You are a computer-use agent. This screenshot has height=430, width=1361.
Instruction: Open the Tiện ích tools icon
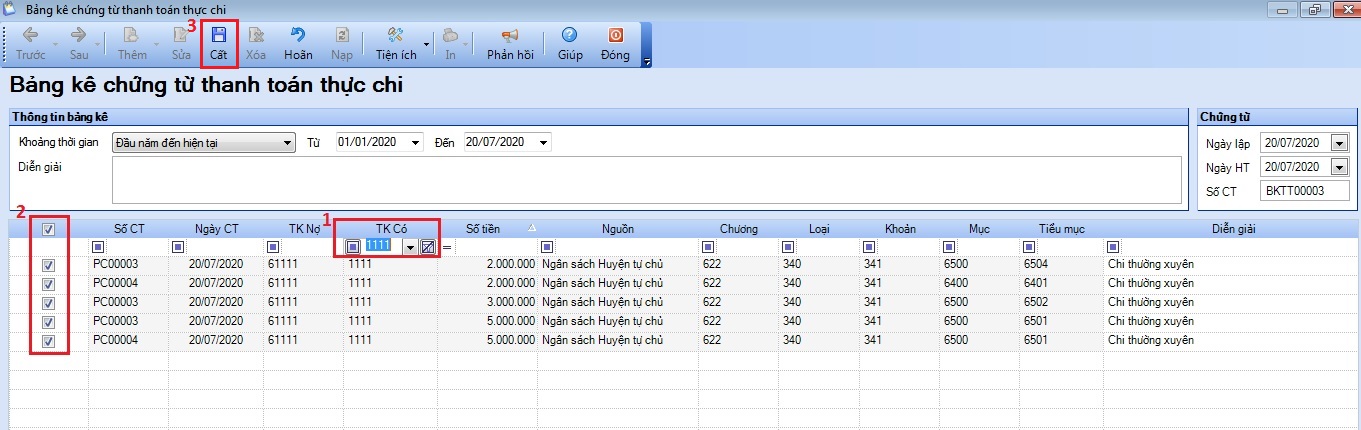395,35
